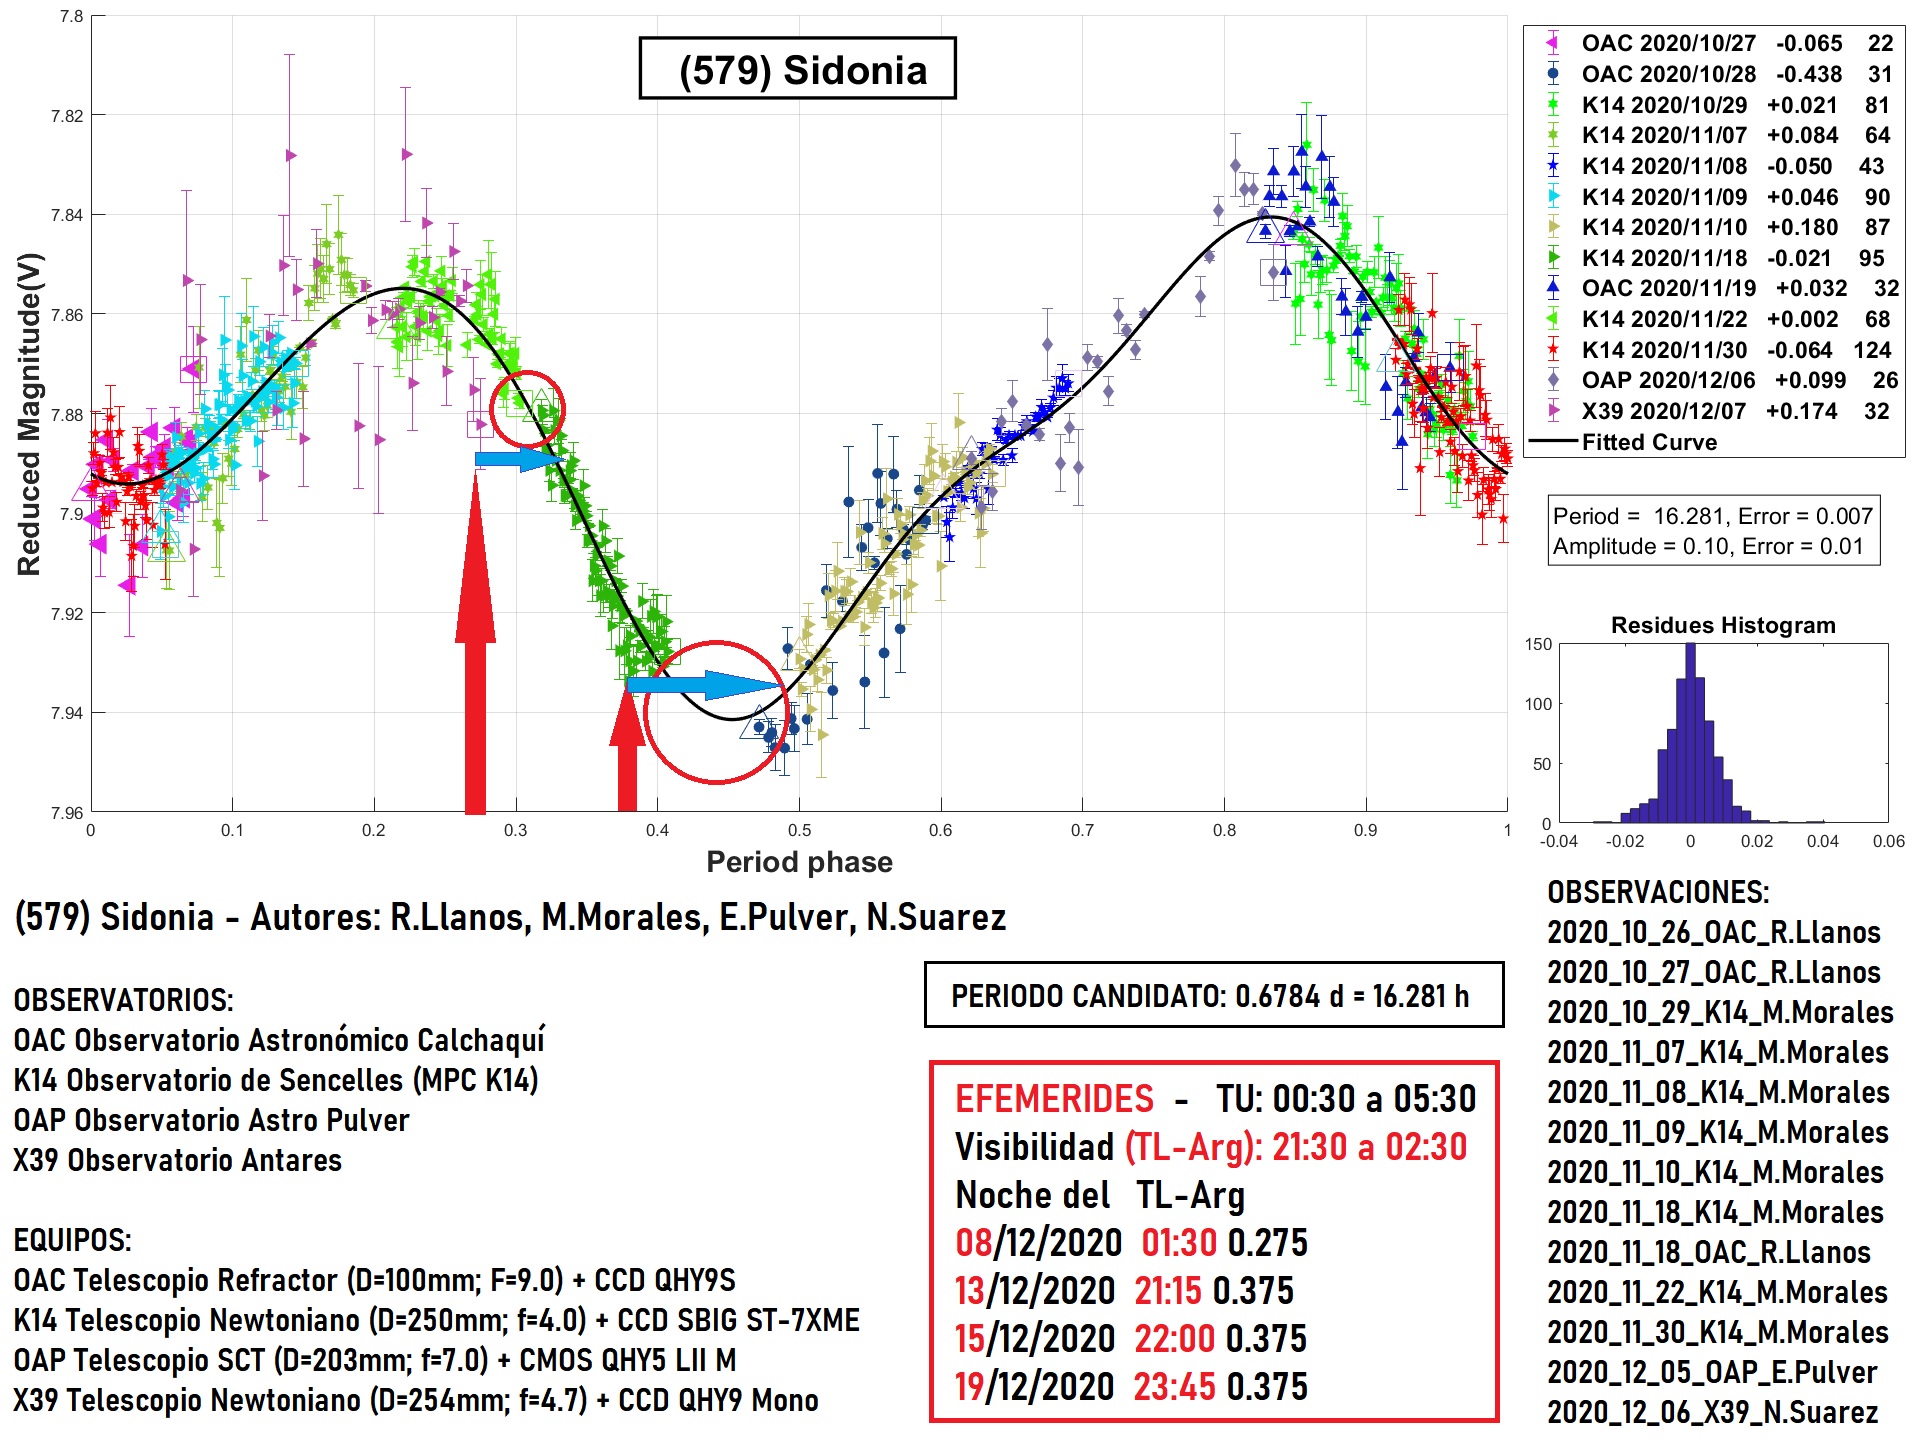The width and height of the screenshot is (1920, 1443).
Task: Click the Amplitude = 0.10 text line
Action: [1708, 546]
